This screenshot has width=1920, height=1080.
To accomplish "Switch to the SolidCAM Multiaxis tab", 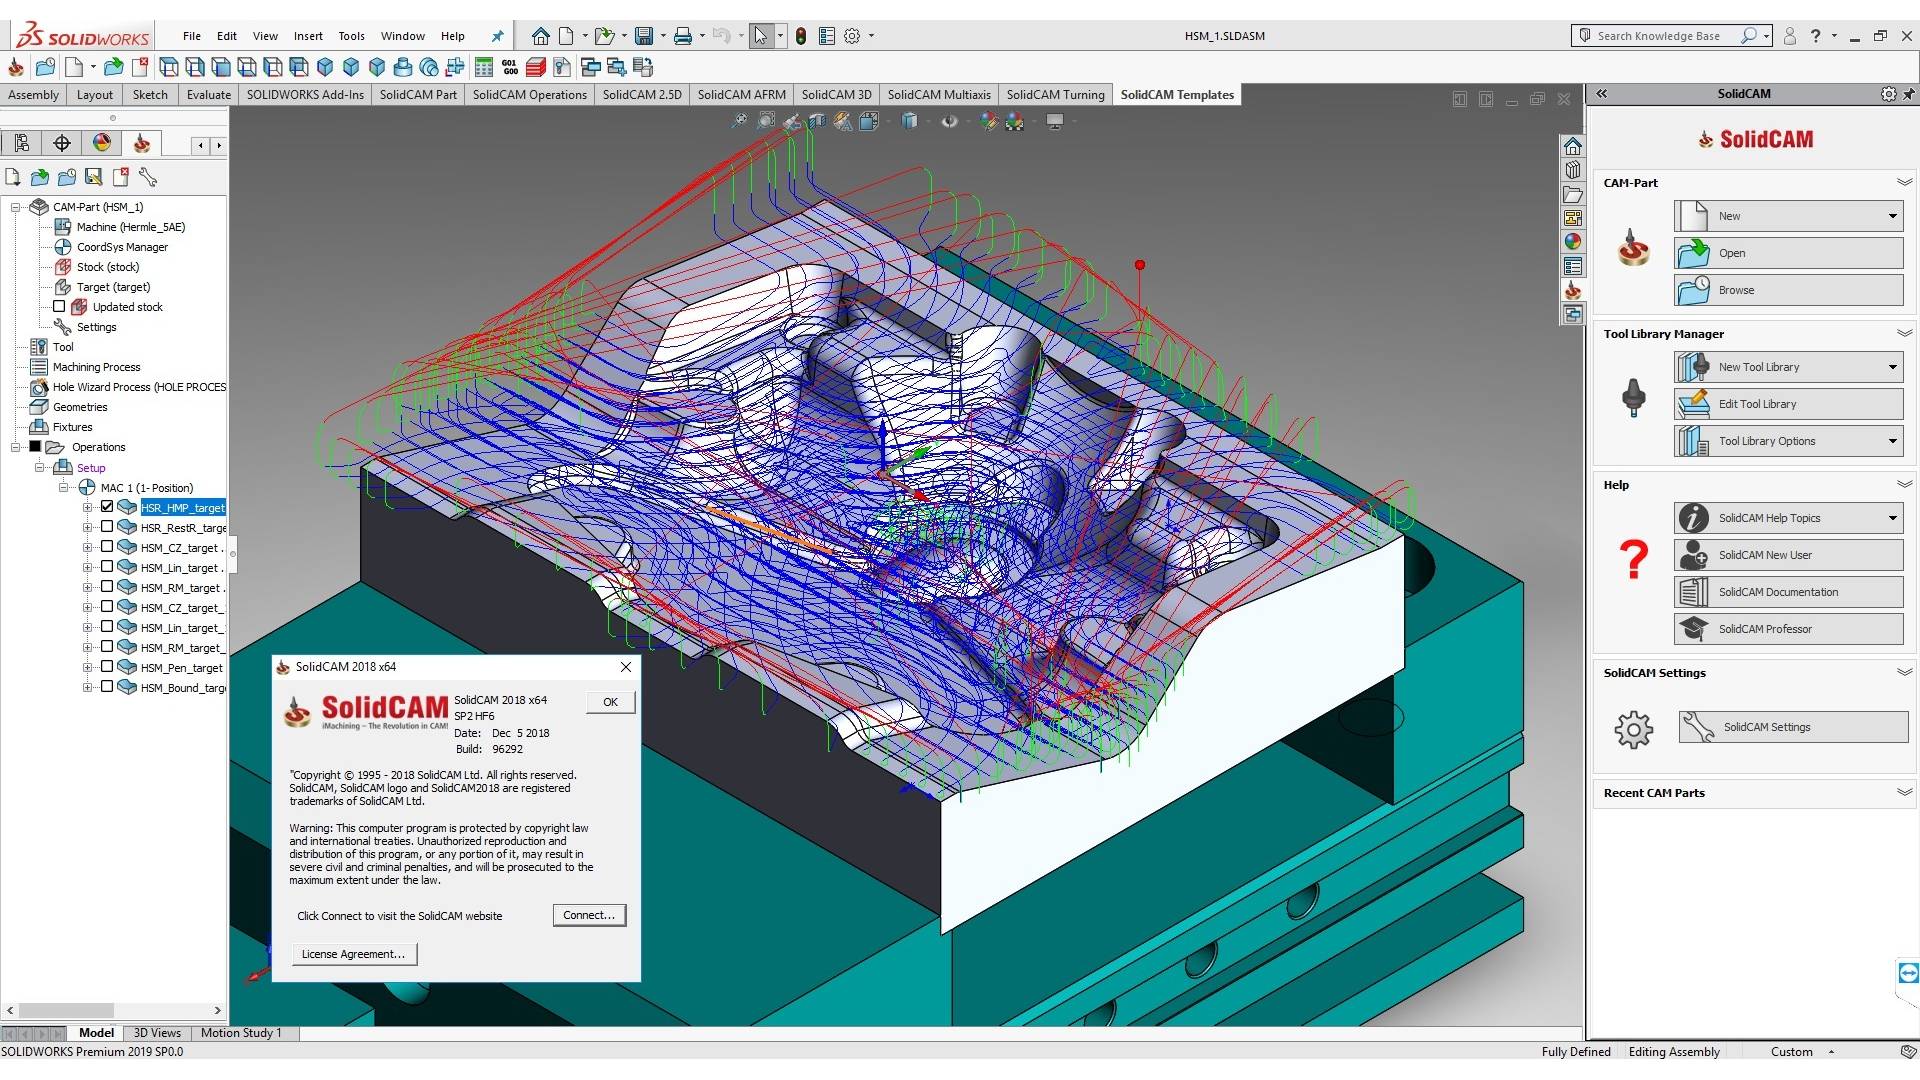I will (x=939, y=95).
